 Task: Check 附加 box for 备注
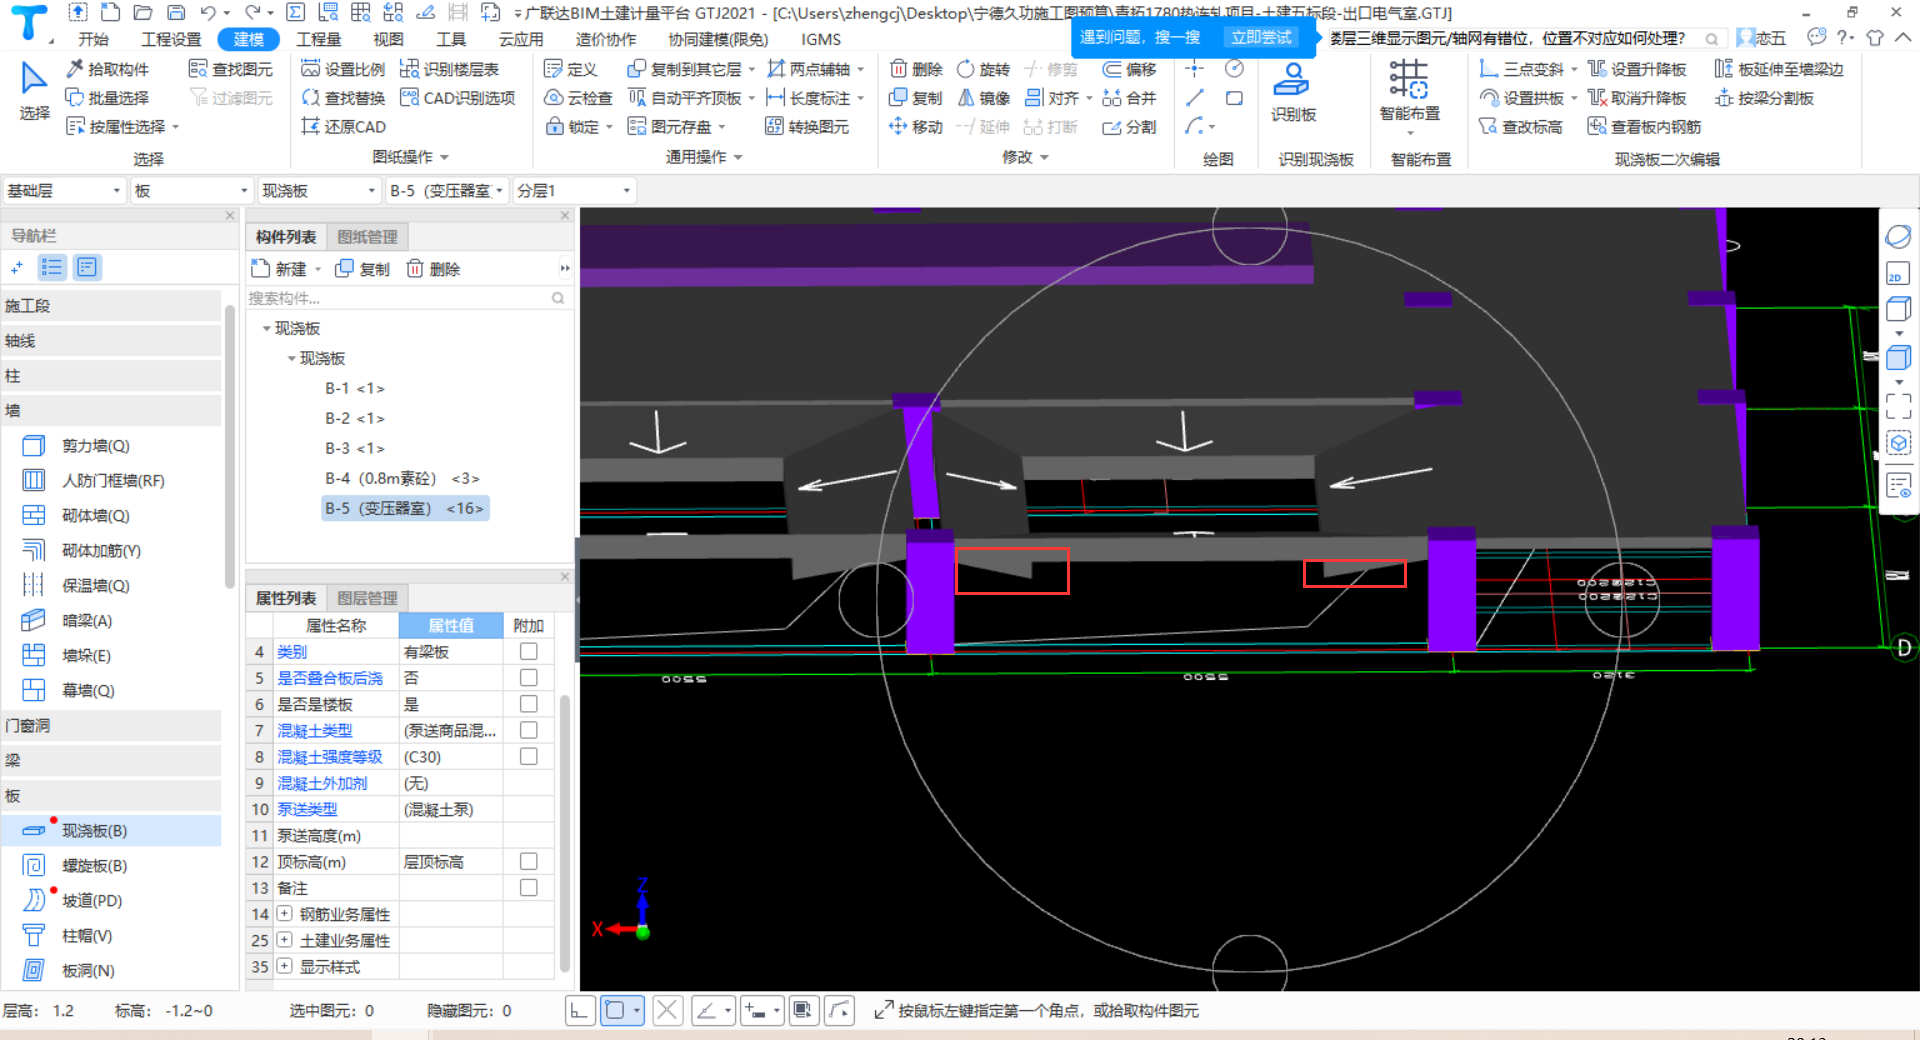click(529, 888)
